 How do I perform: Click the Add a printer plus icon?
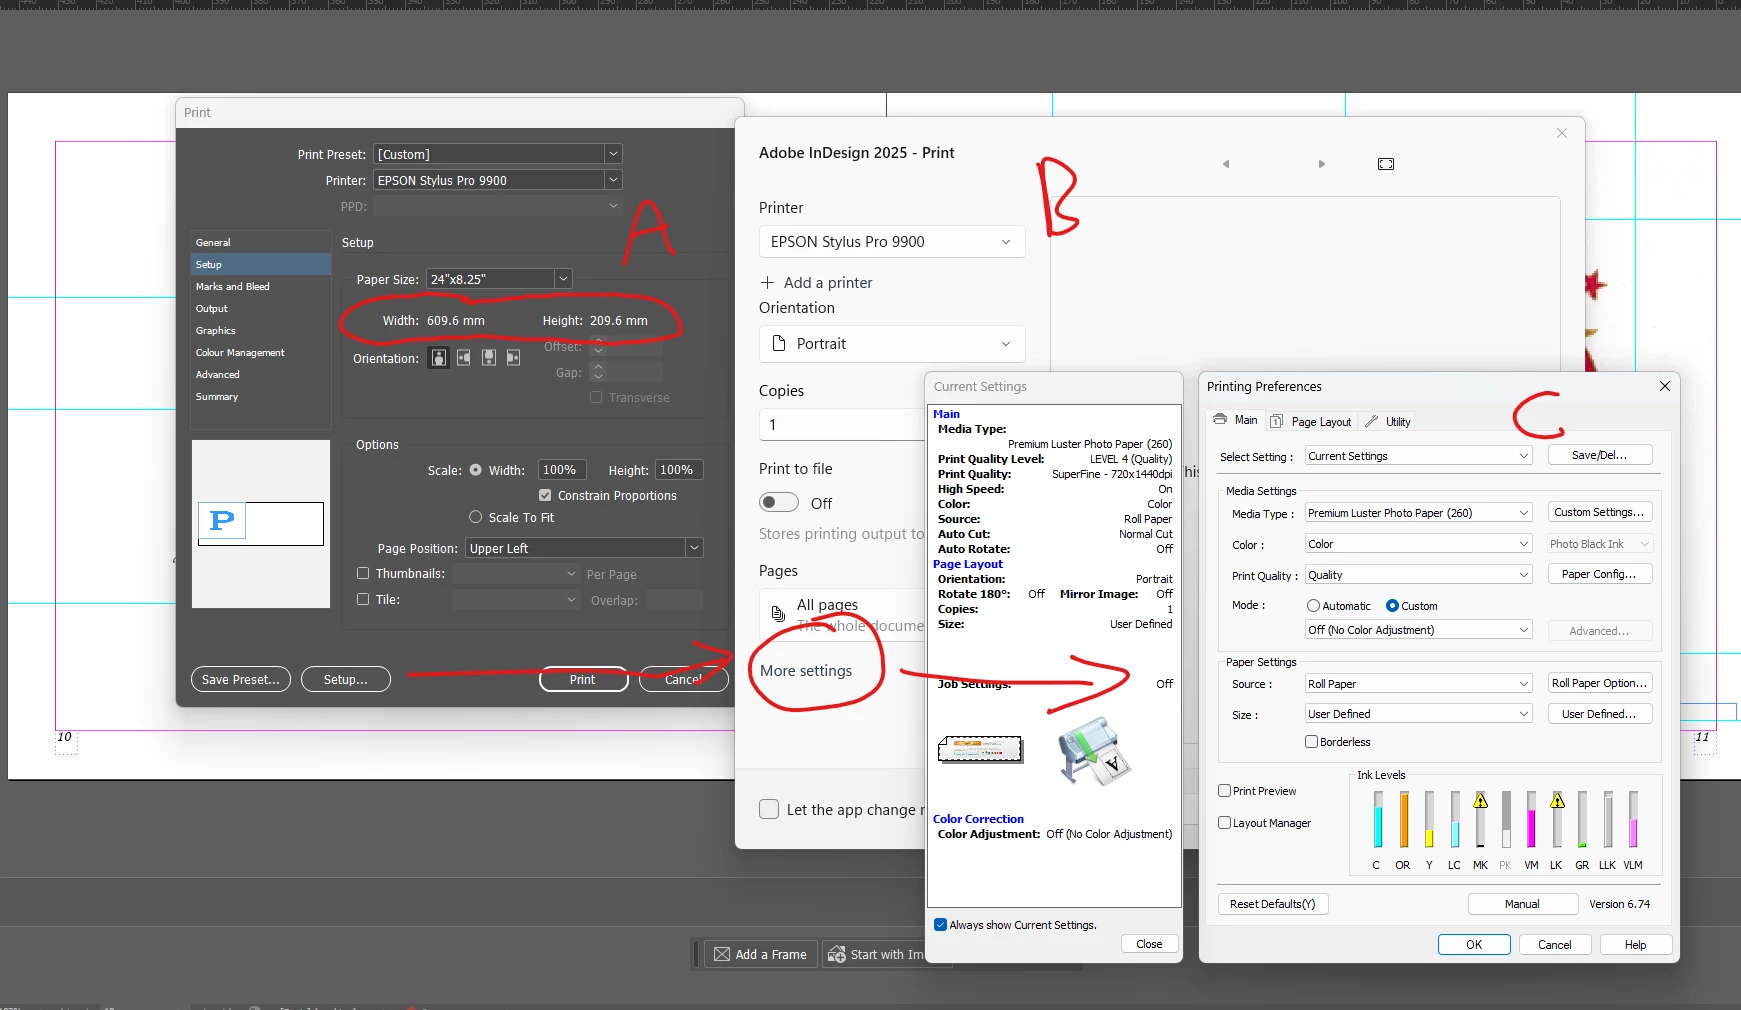pos(768,282)
